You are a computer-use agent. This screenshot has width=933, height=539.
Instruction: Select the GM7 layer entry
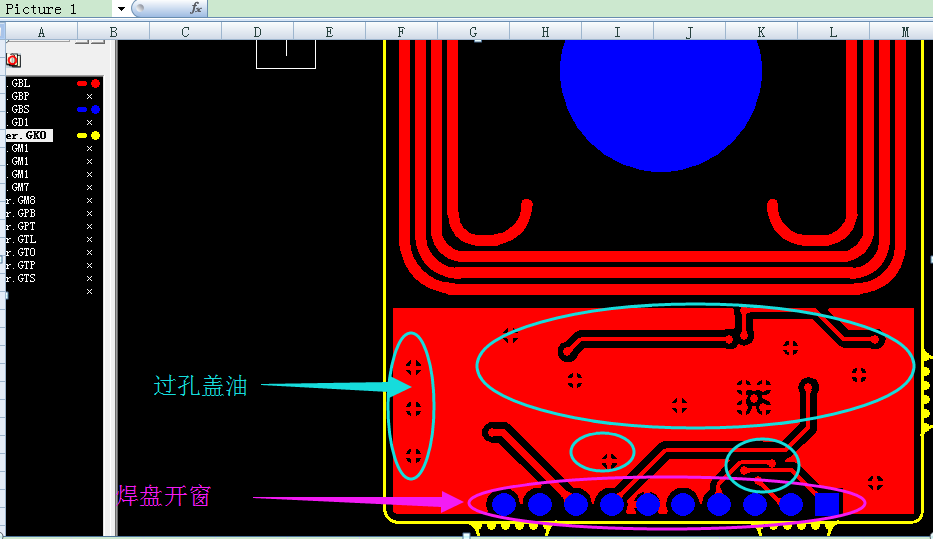point(20,187)
